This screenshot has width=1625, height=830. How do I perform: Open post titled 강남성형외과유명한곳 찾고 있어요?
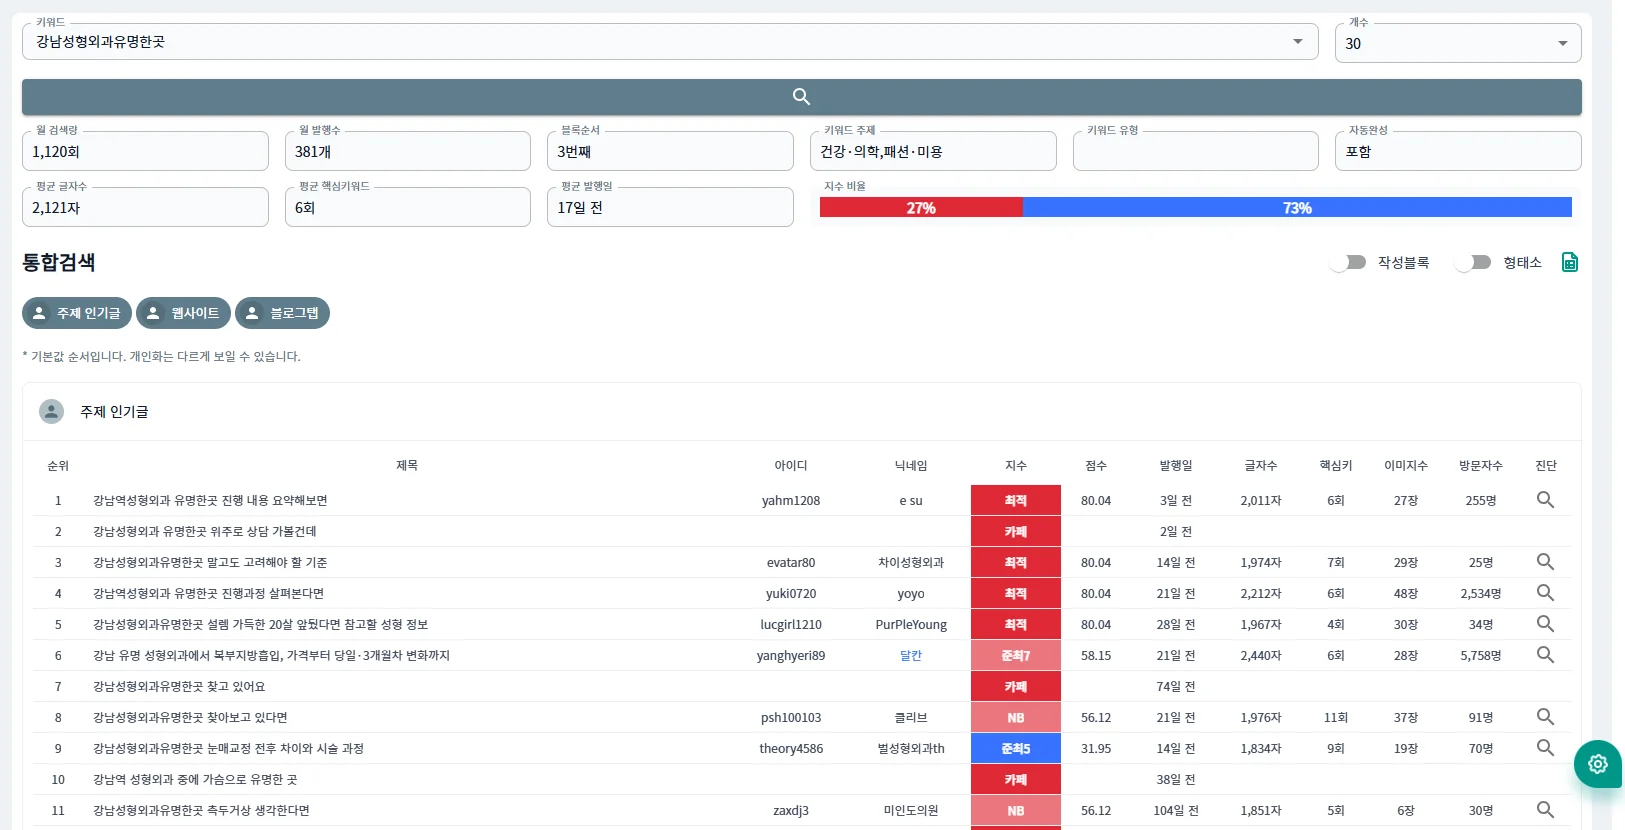tap(179, 686)
